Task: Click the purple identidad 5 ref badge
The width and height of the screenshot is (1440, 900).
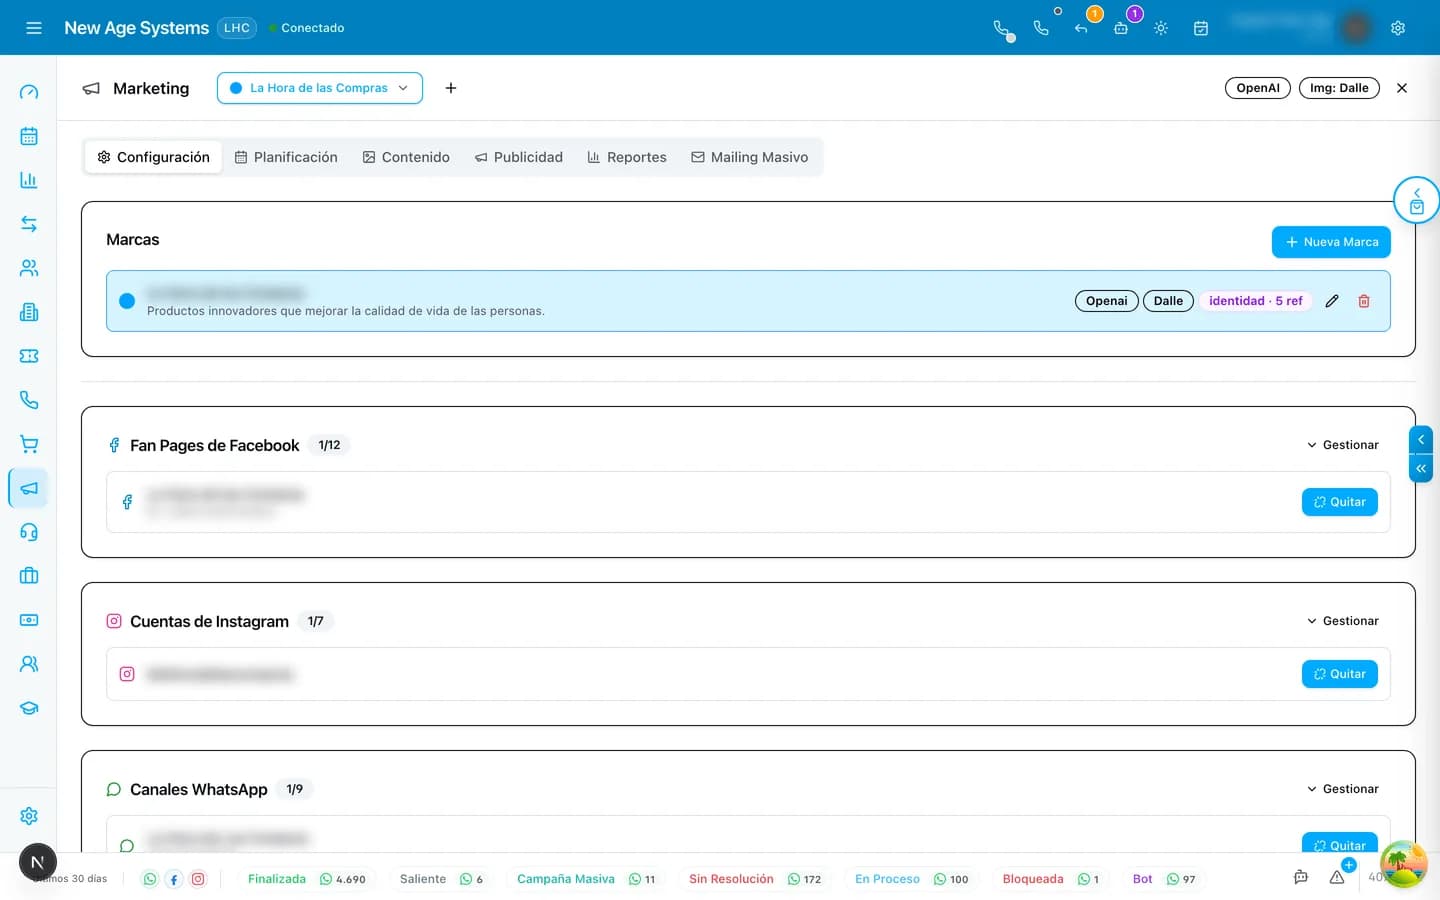Action: click(1256, 301)
